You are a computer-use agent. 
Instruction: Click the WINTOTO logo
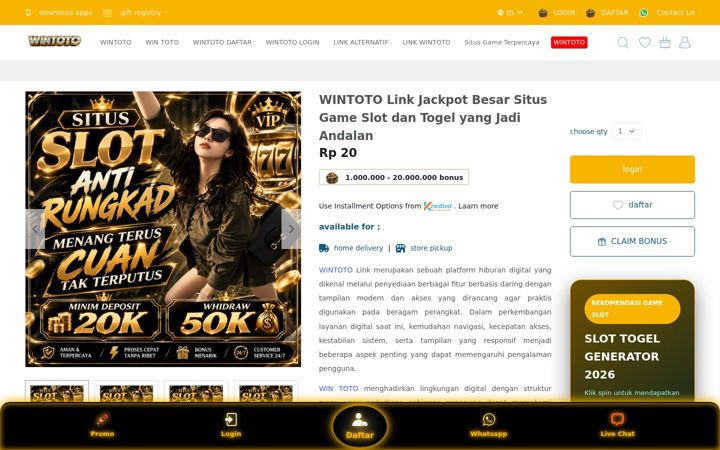tap(54, 41)
